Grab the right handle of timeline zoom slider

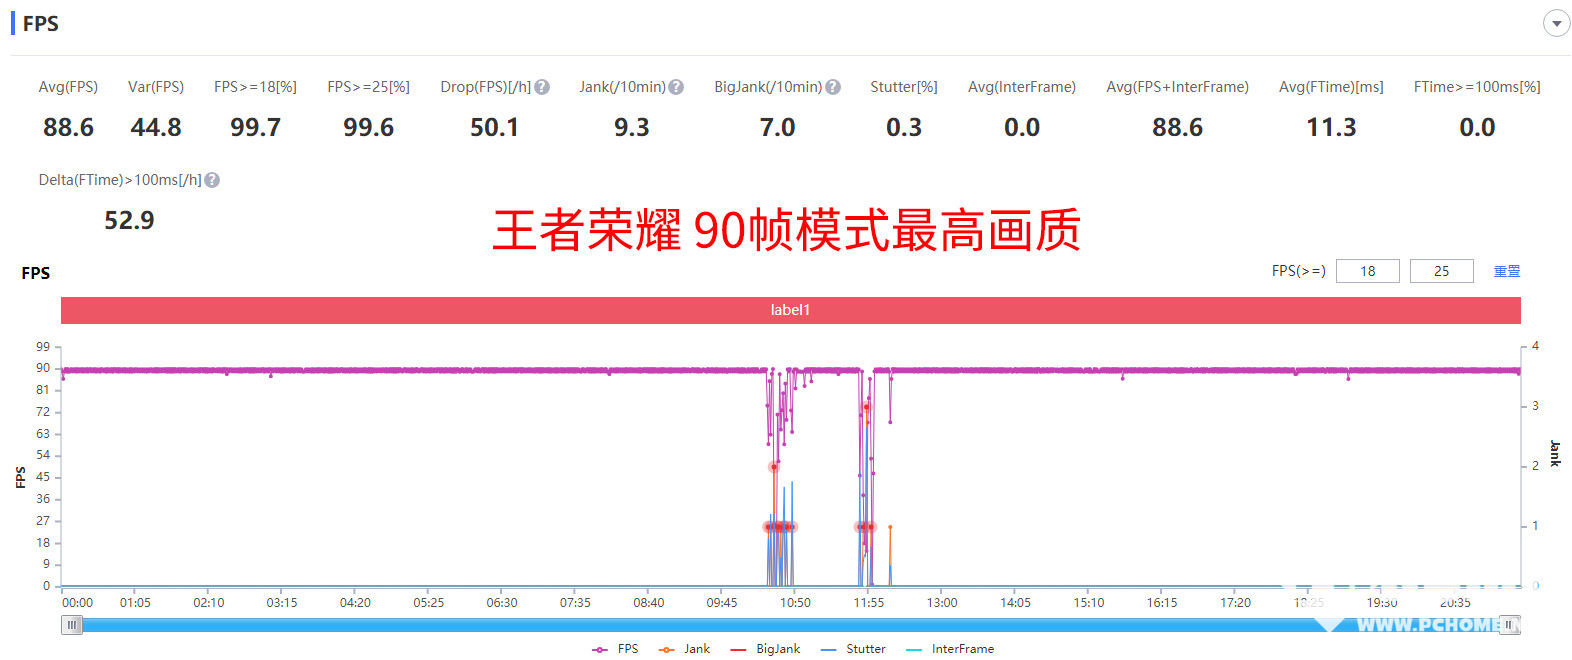[x=1510, y=625]
